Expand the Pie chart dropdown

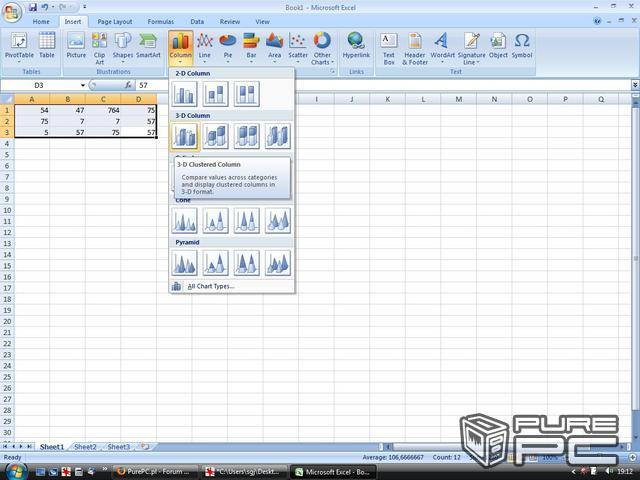pyautogui.click(x=227, y=48)
